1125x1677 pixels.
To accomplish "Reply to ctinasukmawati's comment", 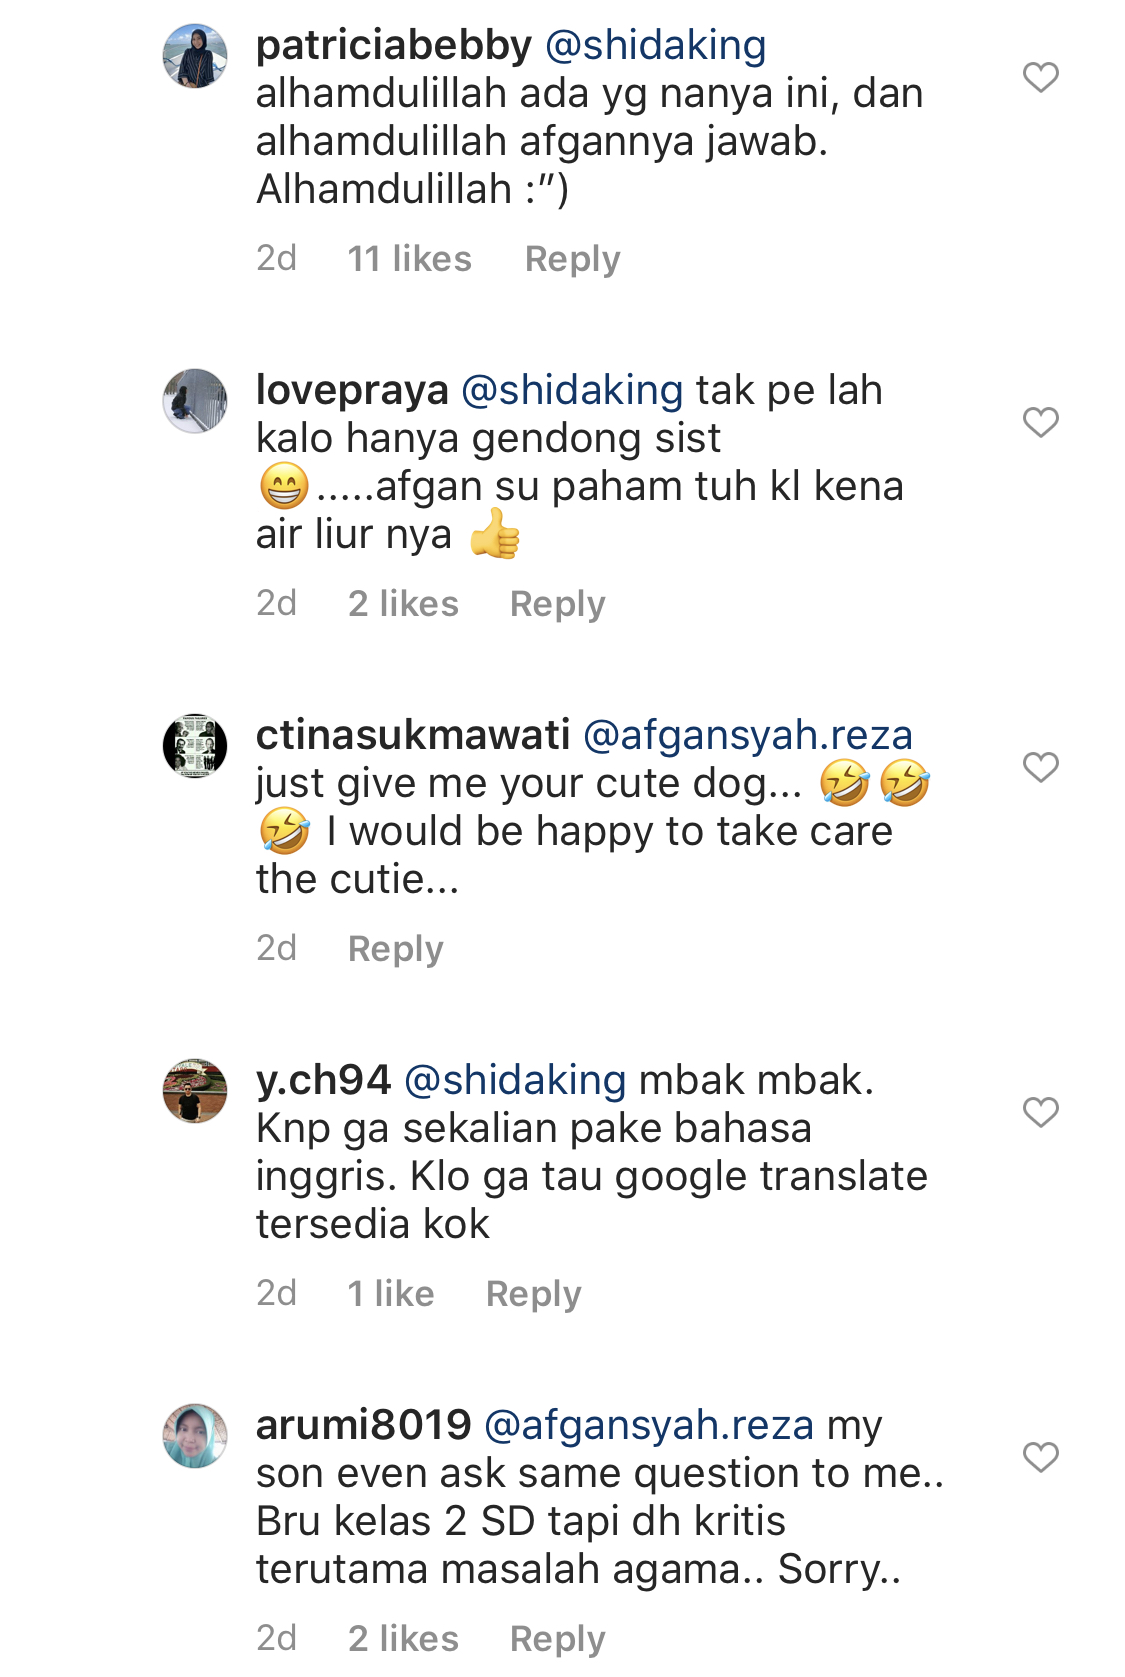I will [x=395, y=949].
